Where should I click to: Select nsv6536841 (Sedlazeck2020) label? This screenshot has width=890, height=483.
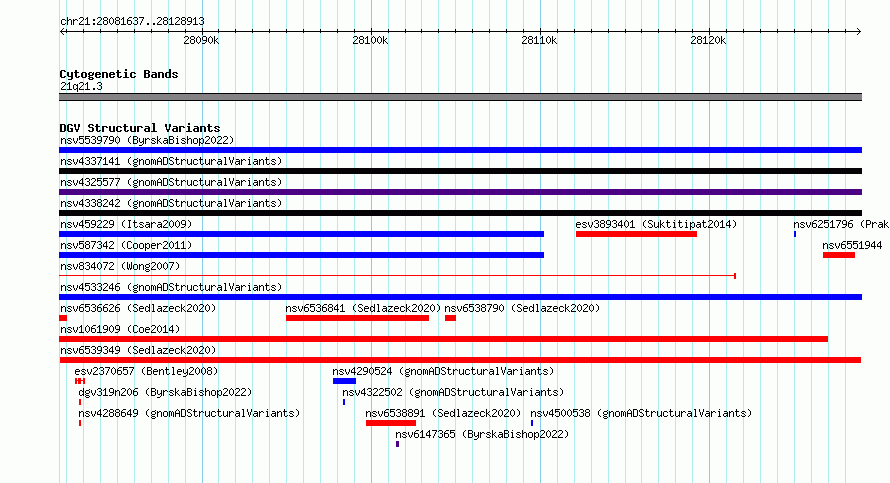pyautogui.click(x=363, y=308)
